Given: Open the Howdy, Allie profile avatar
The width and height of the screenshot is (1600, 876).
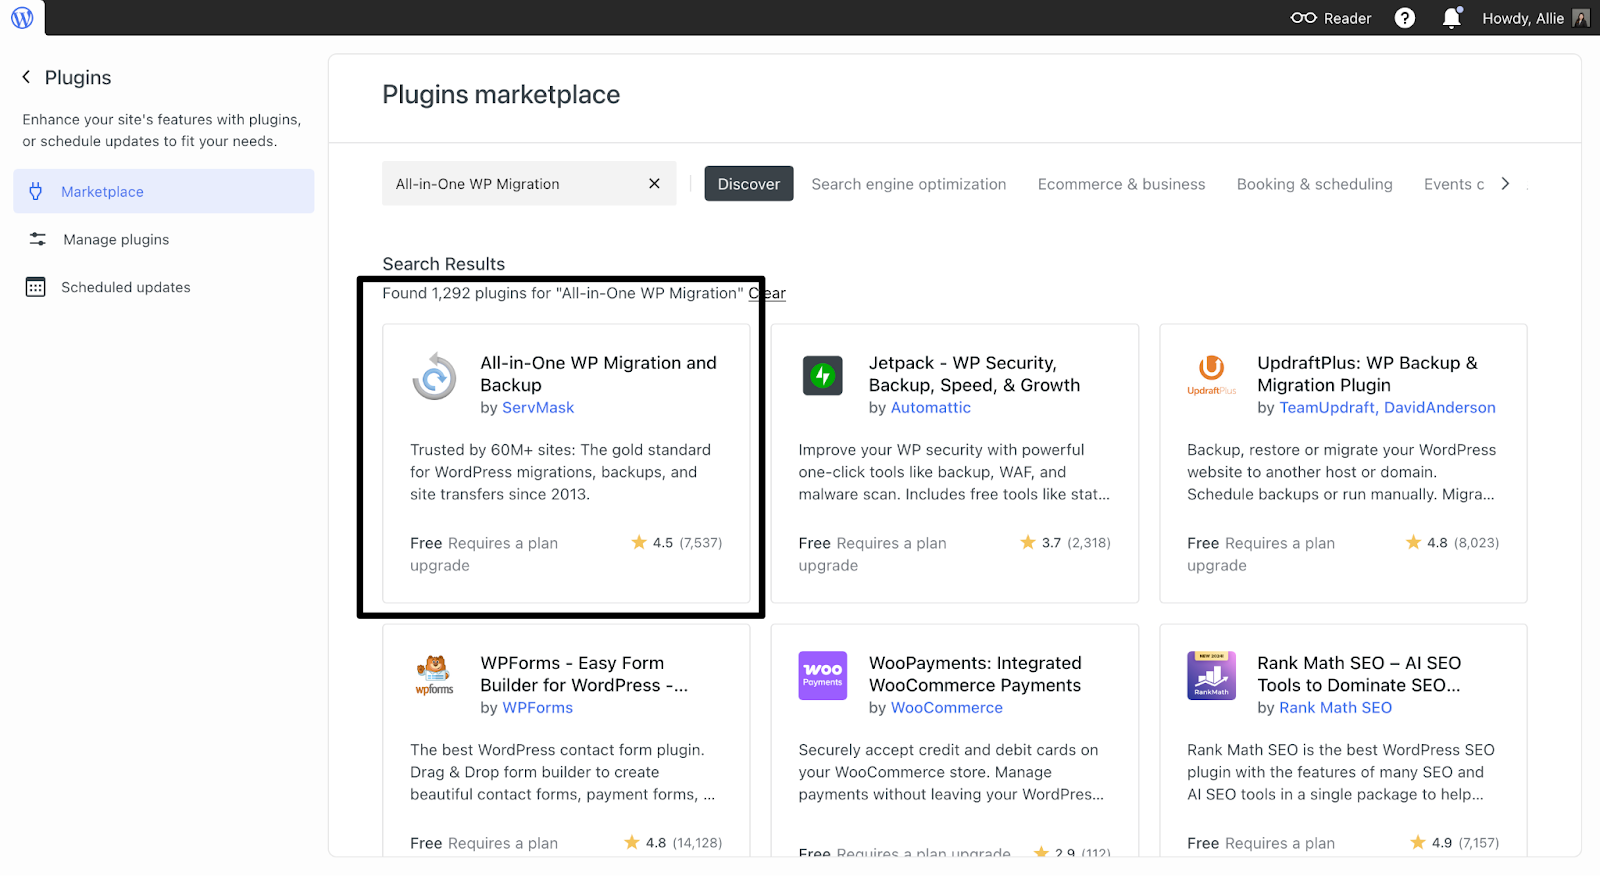Looking at the screenshot, I should pos(1581,18).
